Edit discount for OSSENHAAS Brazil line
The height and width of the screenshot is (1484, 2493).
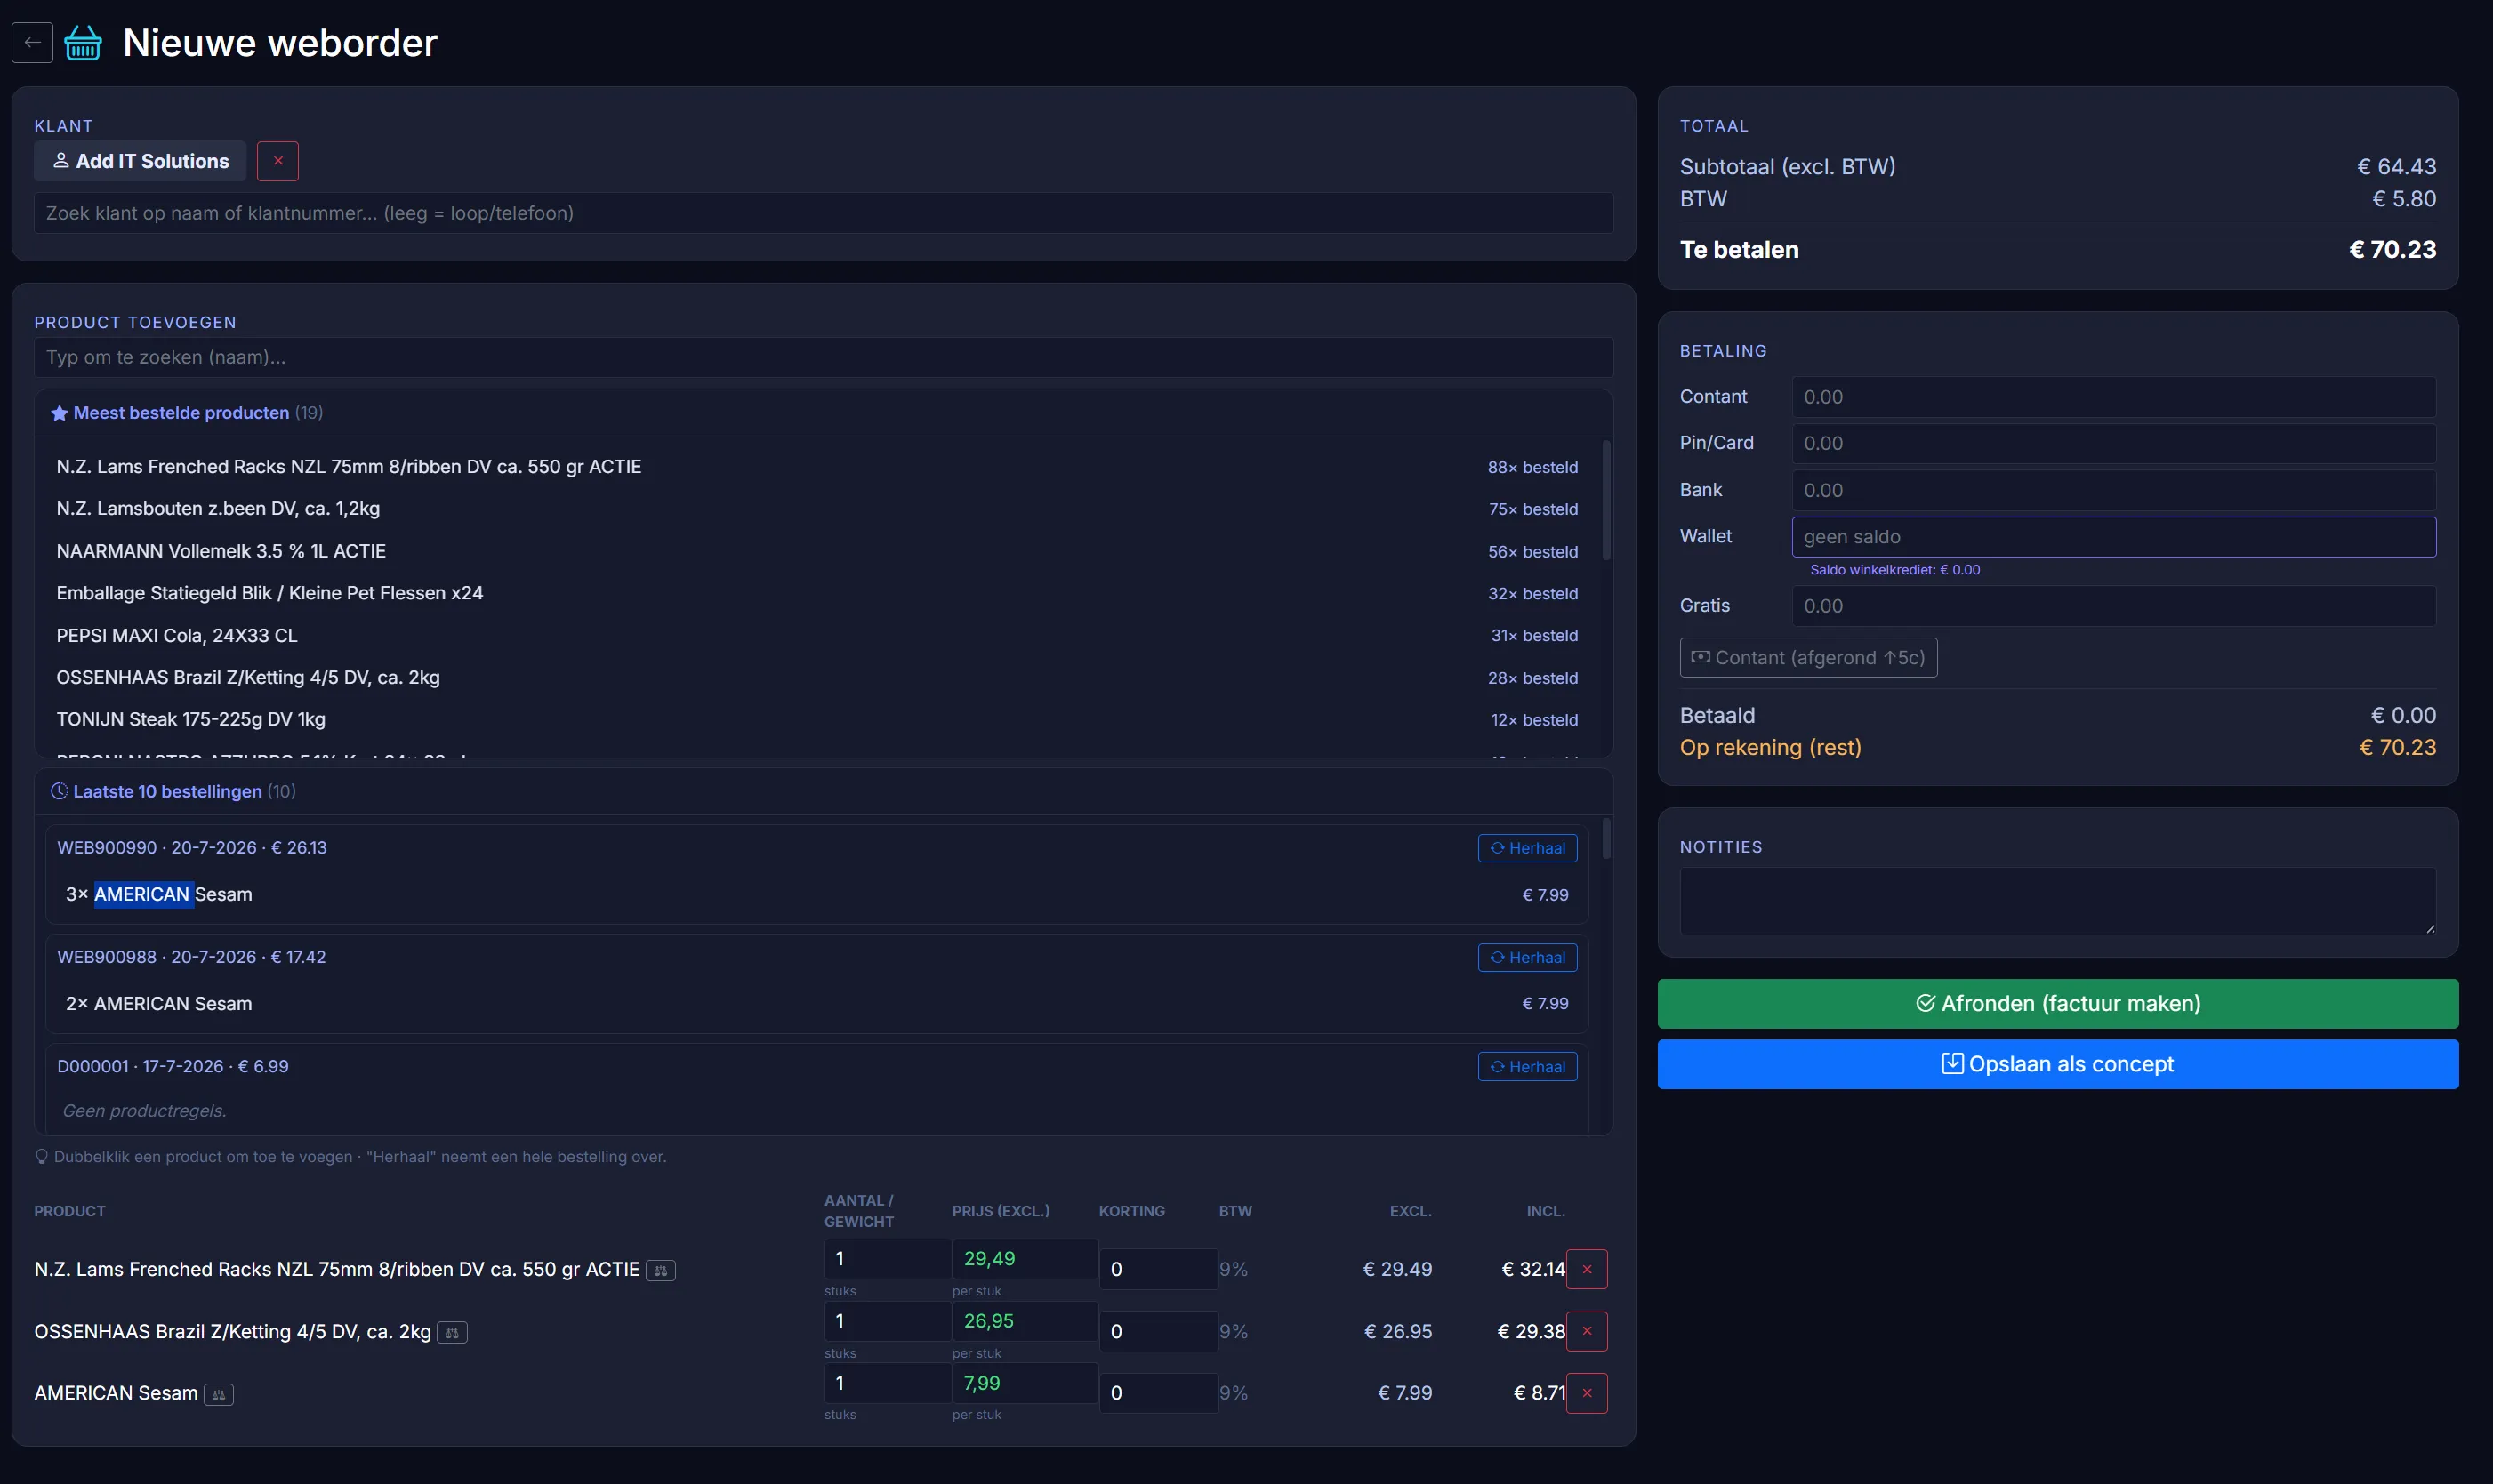point(1158,1331)
